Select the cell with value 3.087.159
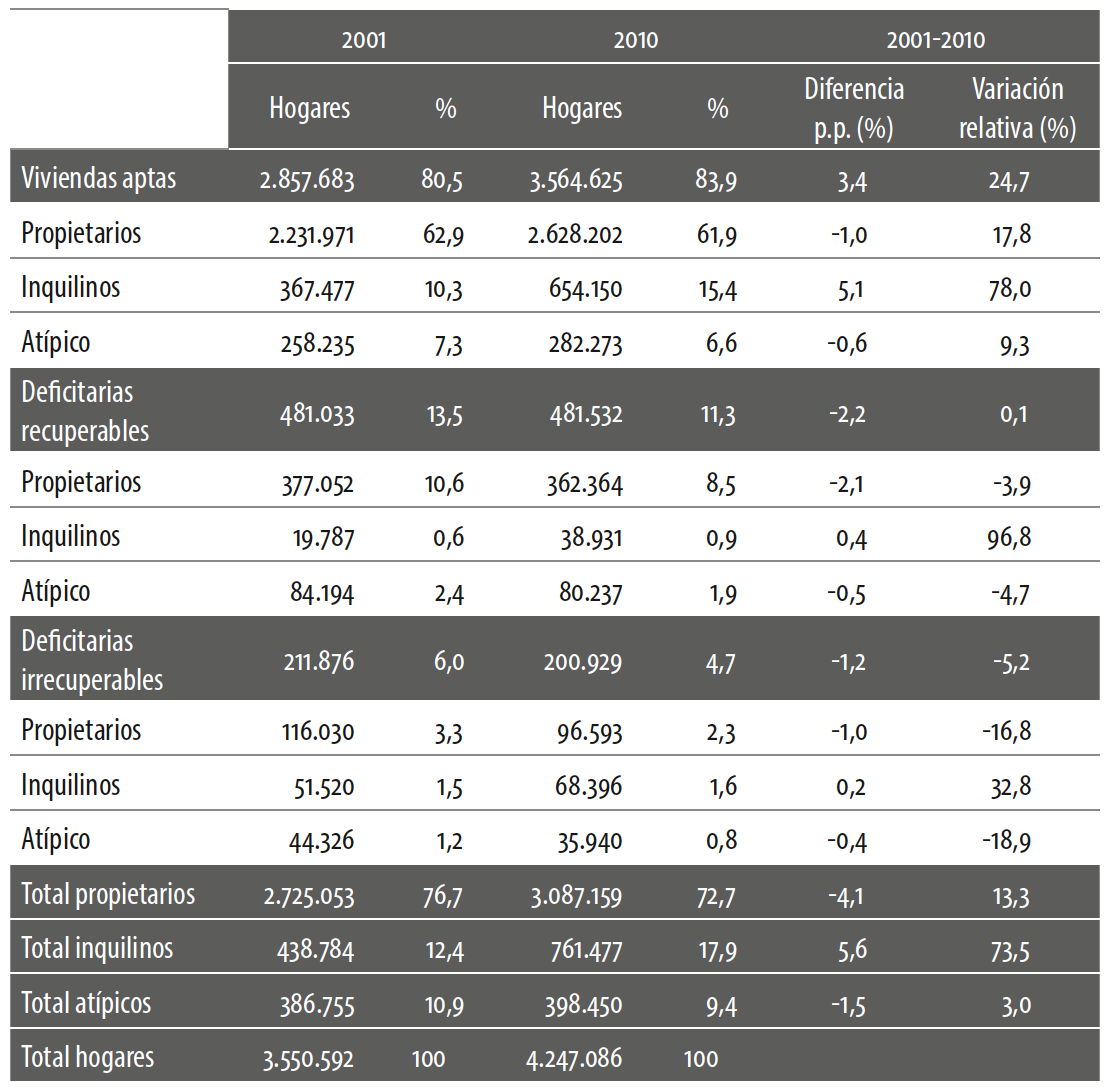This screenshot has height=1088, width=1108. coord(579,895)
